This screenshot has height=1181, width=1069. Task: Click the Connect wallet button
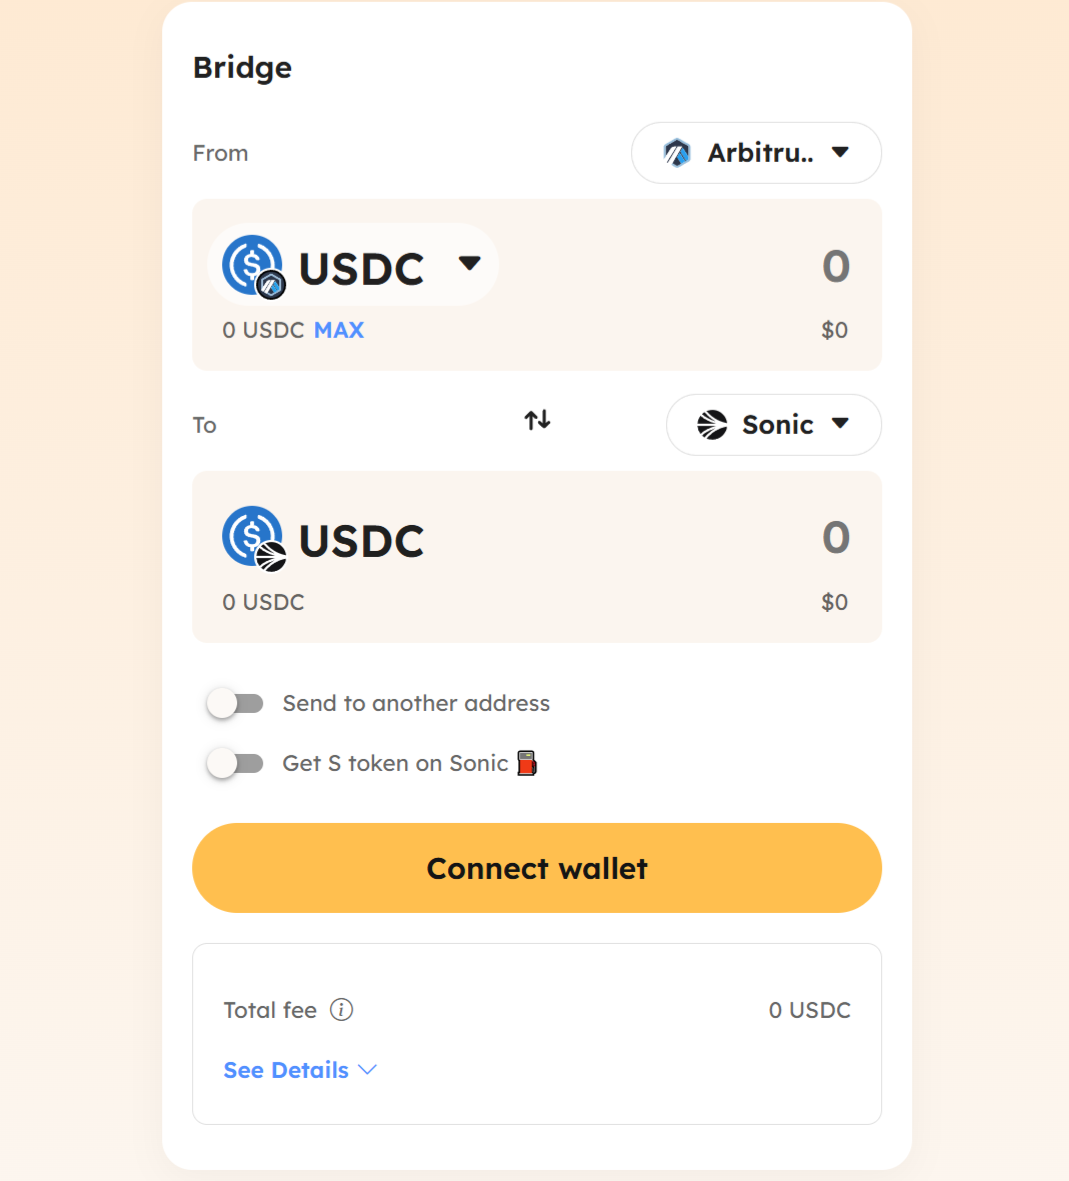click(x=537, y=868)
